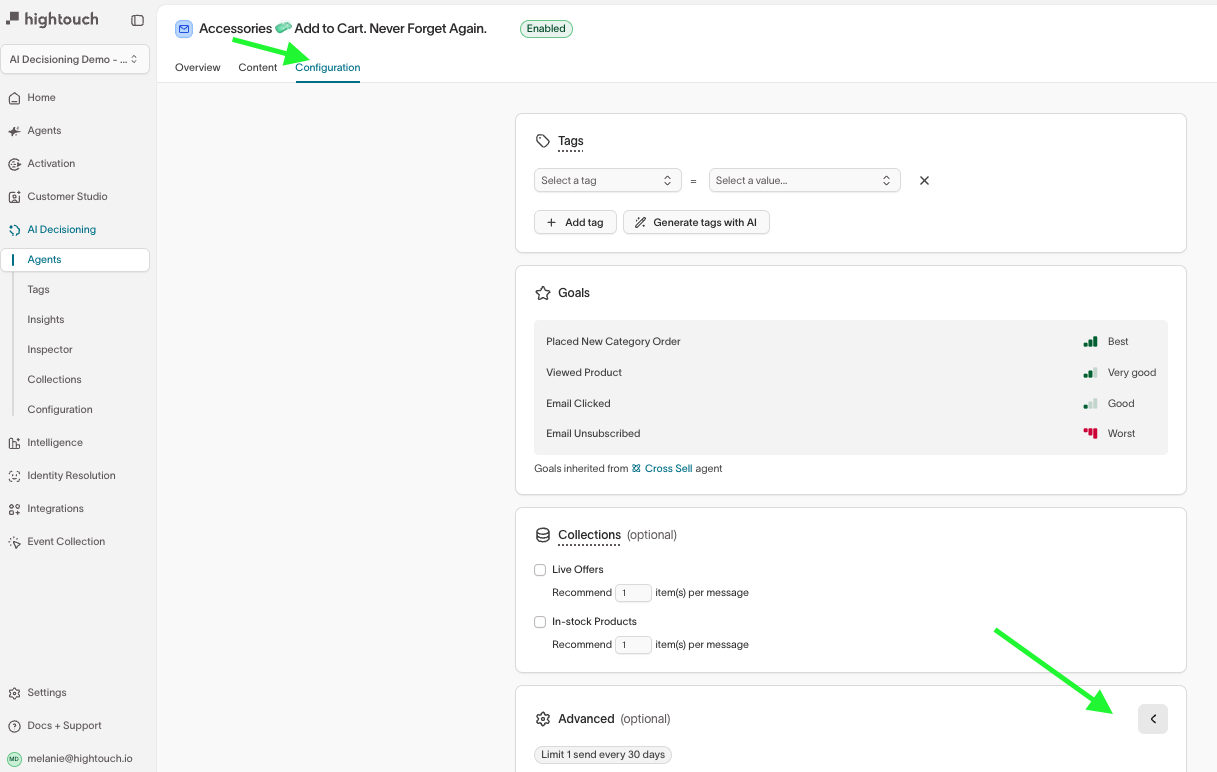
Task: Enable the Live Offers collection
Action: tap(540, 569)
